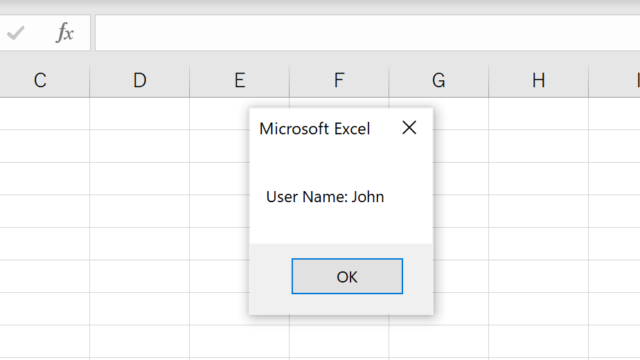Screen dimensions: 640x360
Task: Select column D header
Action: 140,80
